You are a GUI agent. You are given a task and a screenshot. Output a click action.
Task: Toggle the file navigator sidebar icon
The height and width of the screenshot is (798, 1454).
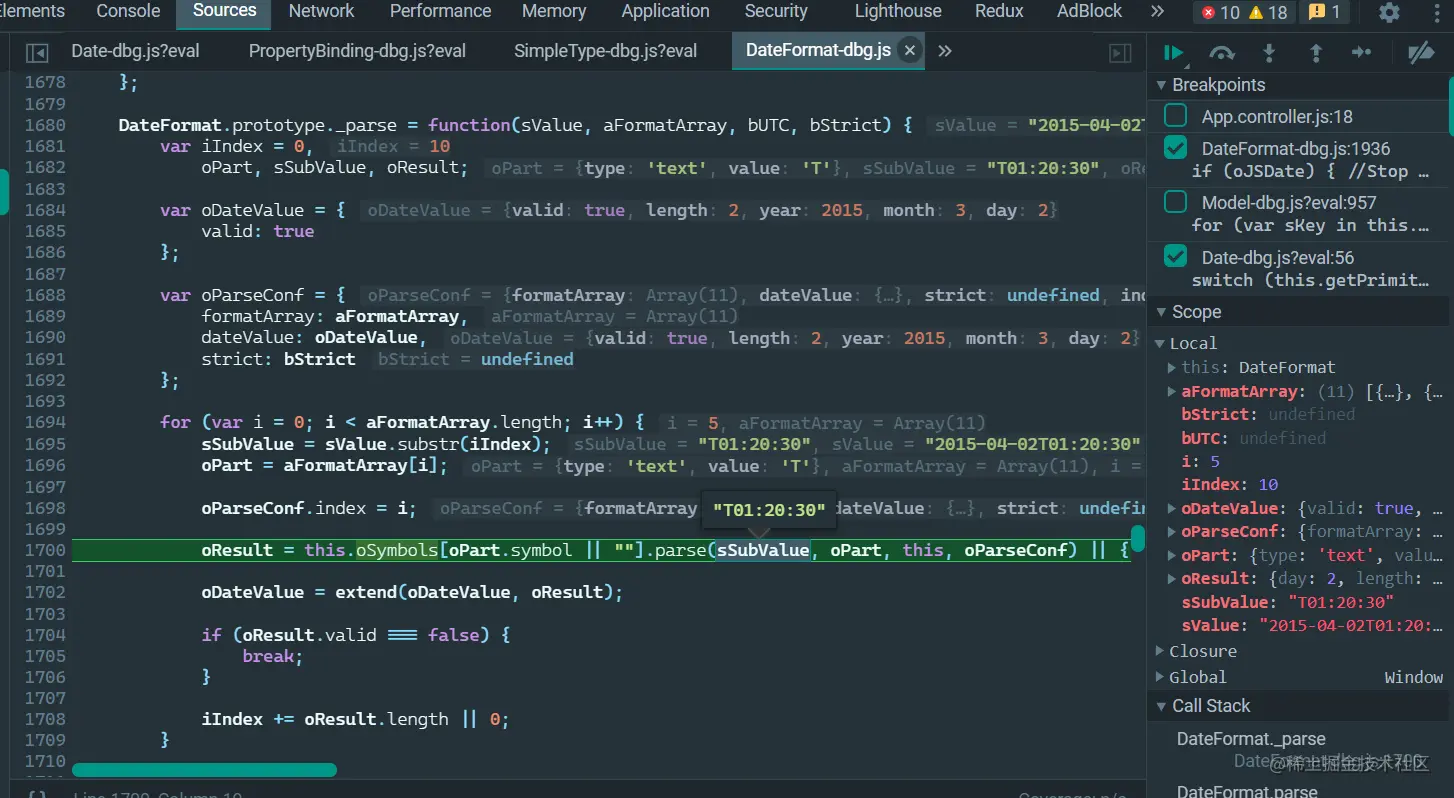tap(37, 52)
